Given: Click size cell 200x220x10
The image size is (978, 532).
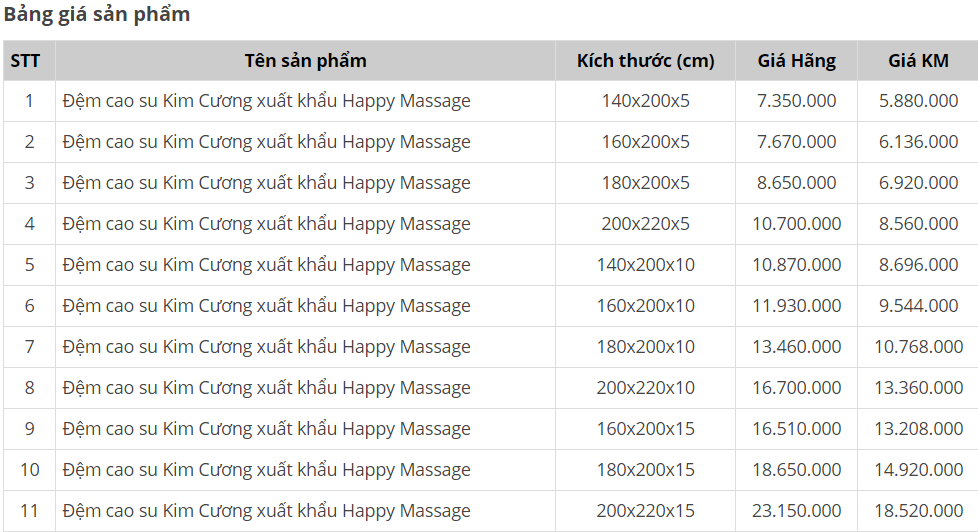Looking at the screenshot, I should 645,388.
